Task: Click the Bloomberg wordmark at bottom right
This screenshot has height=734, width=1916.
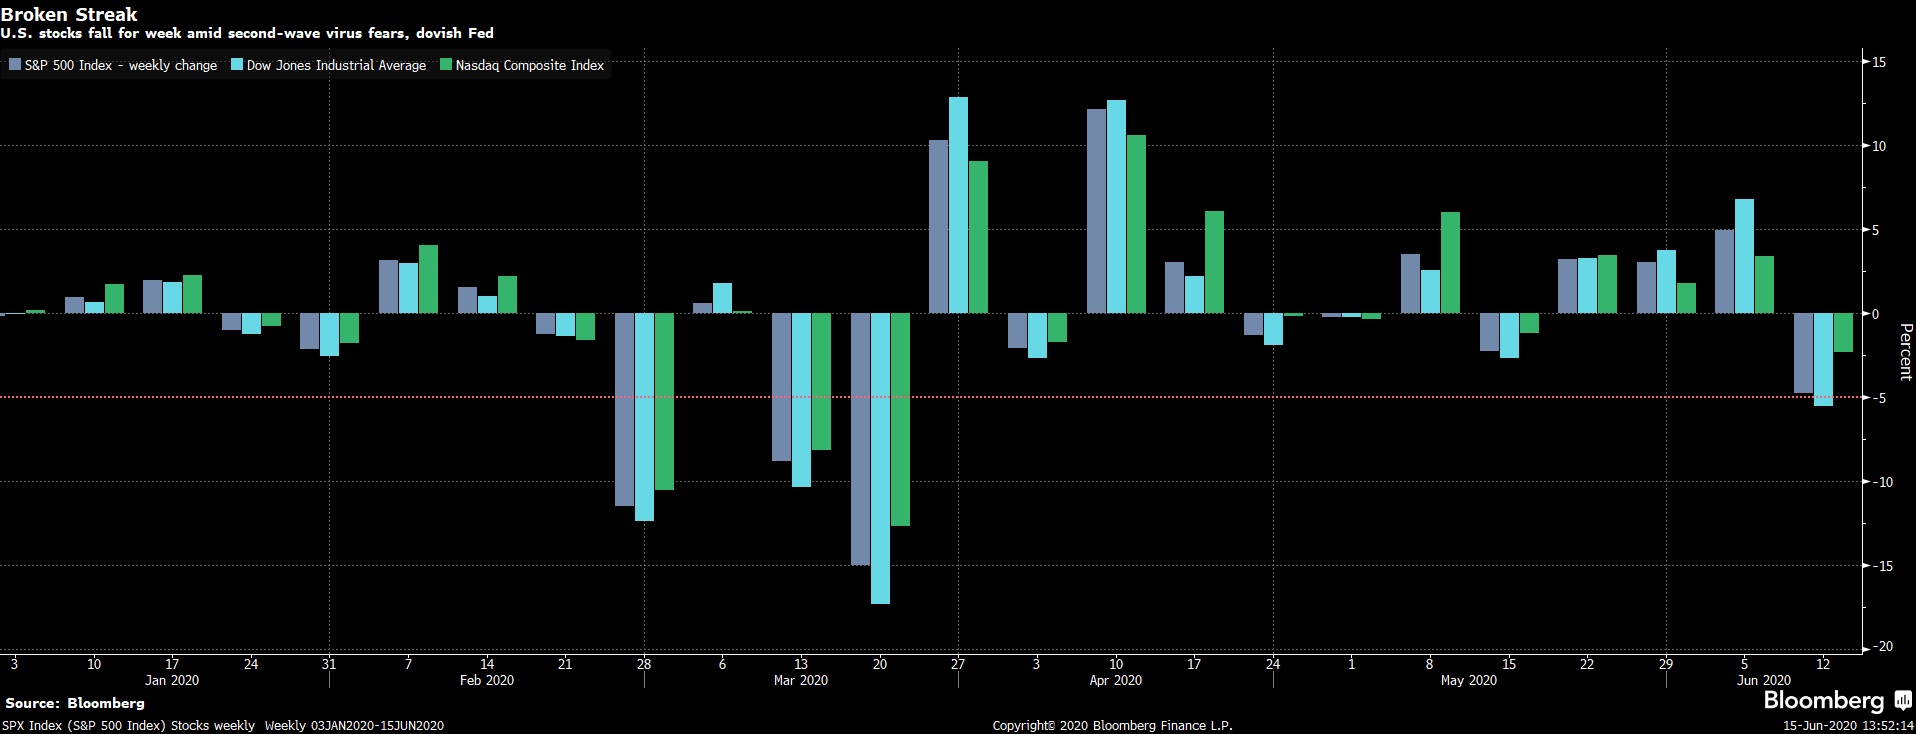Action: [1823, 701]
